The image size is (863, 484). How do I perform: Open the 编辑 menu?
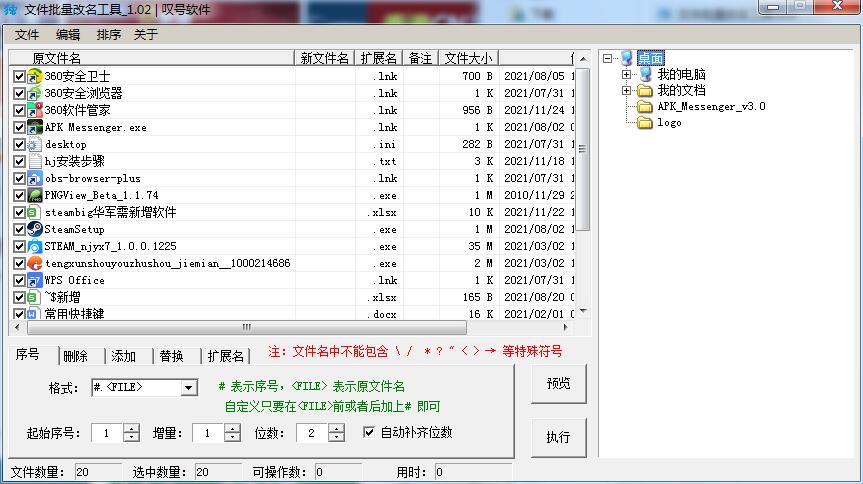[x=68, y=35]
